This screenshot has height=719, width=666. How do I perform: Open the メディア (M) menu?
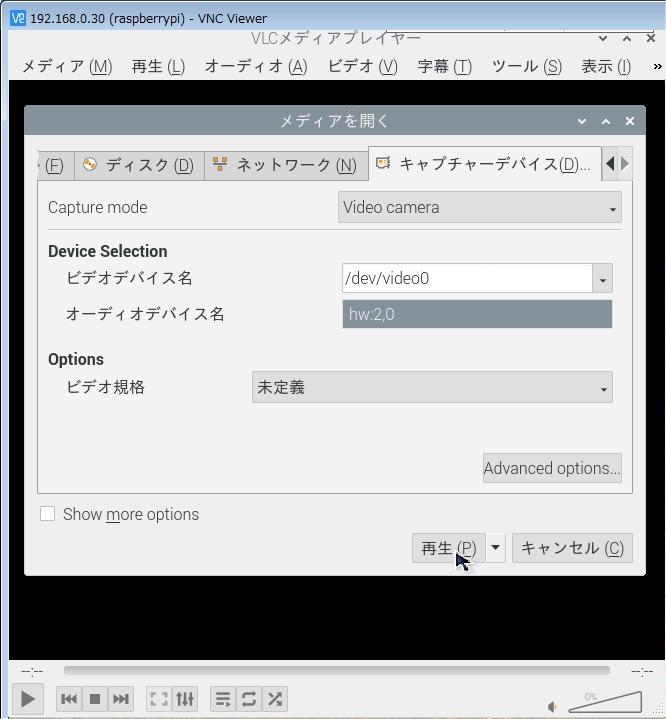[x=67, y=66]
